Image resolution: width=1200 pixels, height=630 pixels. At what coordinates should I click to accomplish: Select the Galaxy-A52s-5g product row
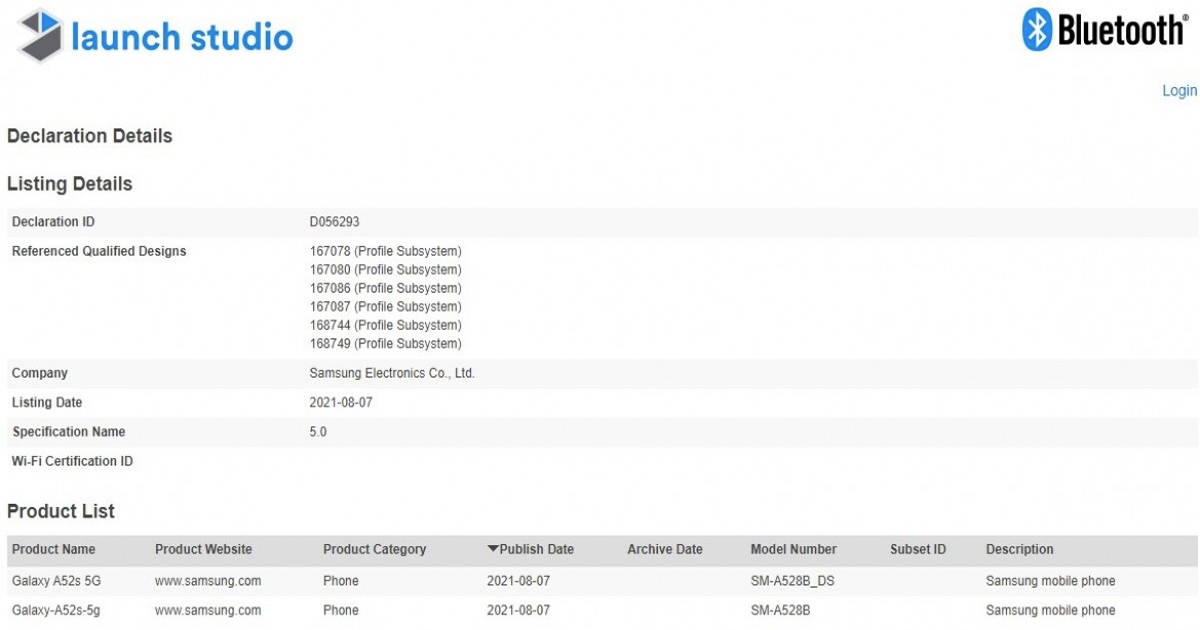(58, 610)
